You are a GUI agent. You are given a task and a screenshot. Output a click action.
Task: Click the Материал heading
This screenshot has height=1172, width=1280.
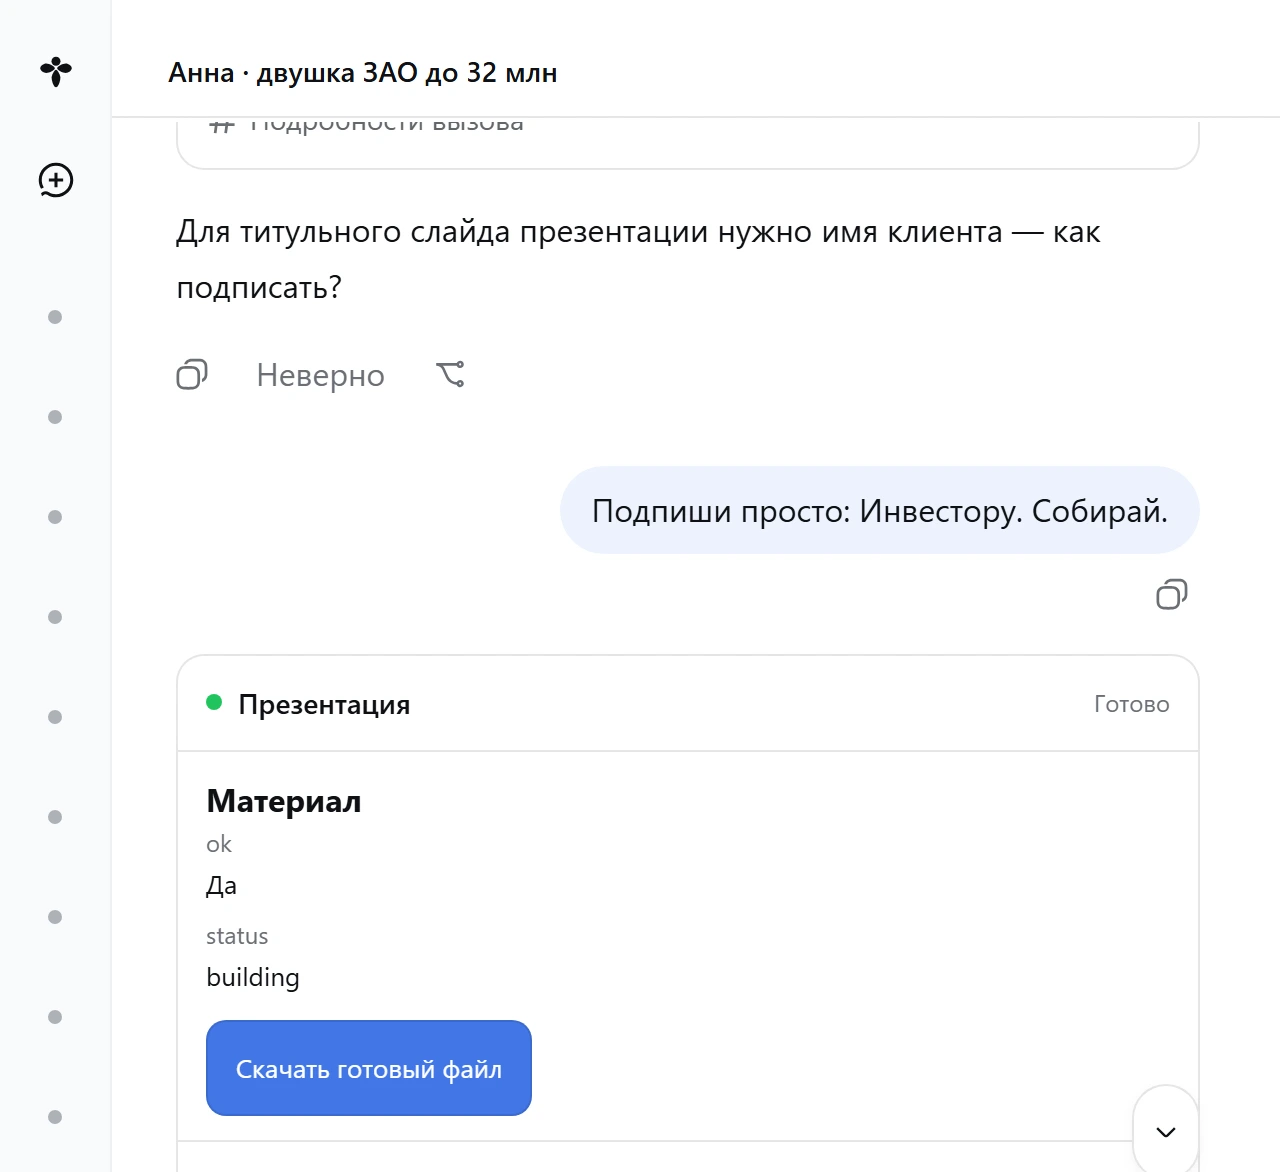click(x=284, y=801)
